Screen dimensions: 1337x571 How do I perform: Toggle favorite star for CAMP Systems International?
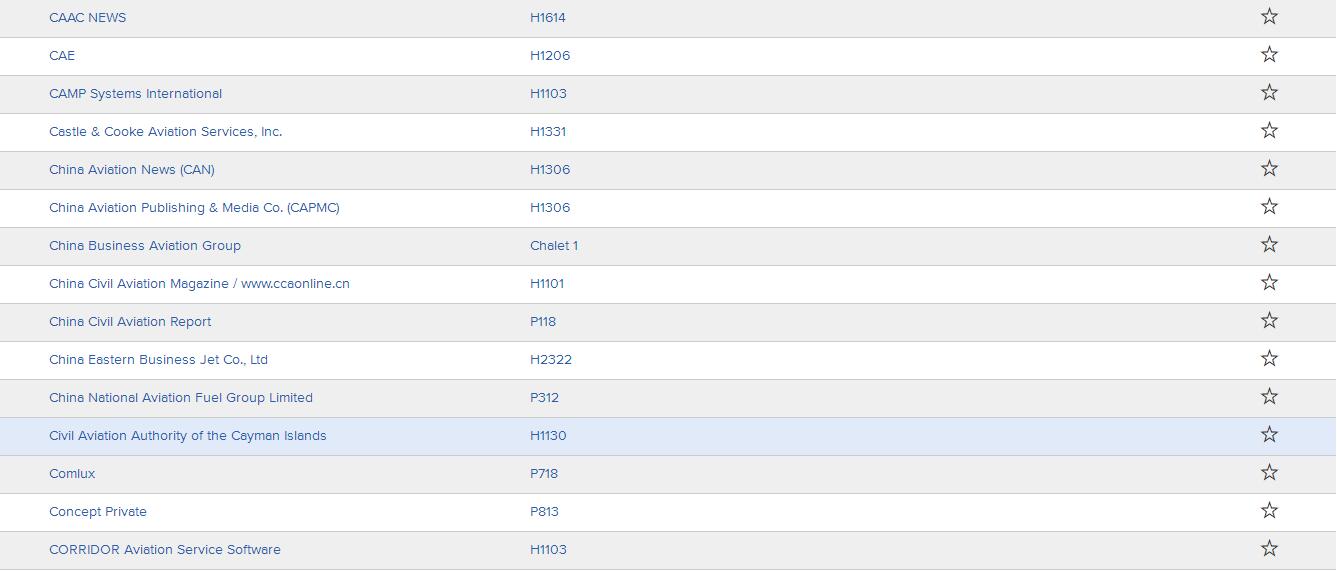pyautogui.click(x=1269, y=92)
